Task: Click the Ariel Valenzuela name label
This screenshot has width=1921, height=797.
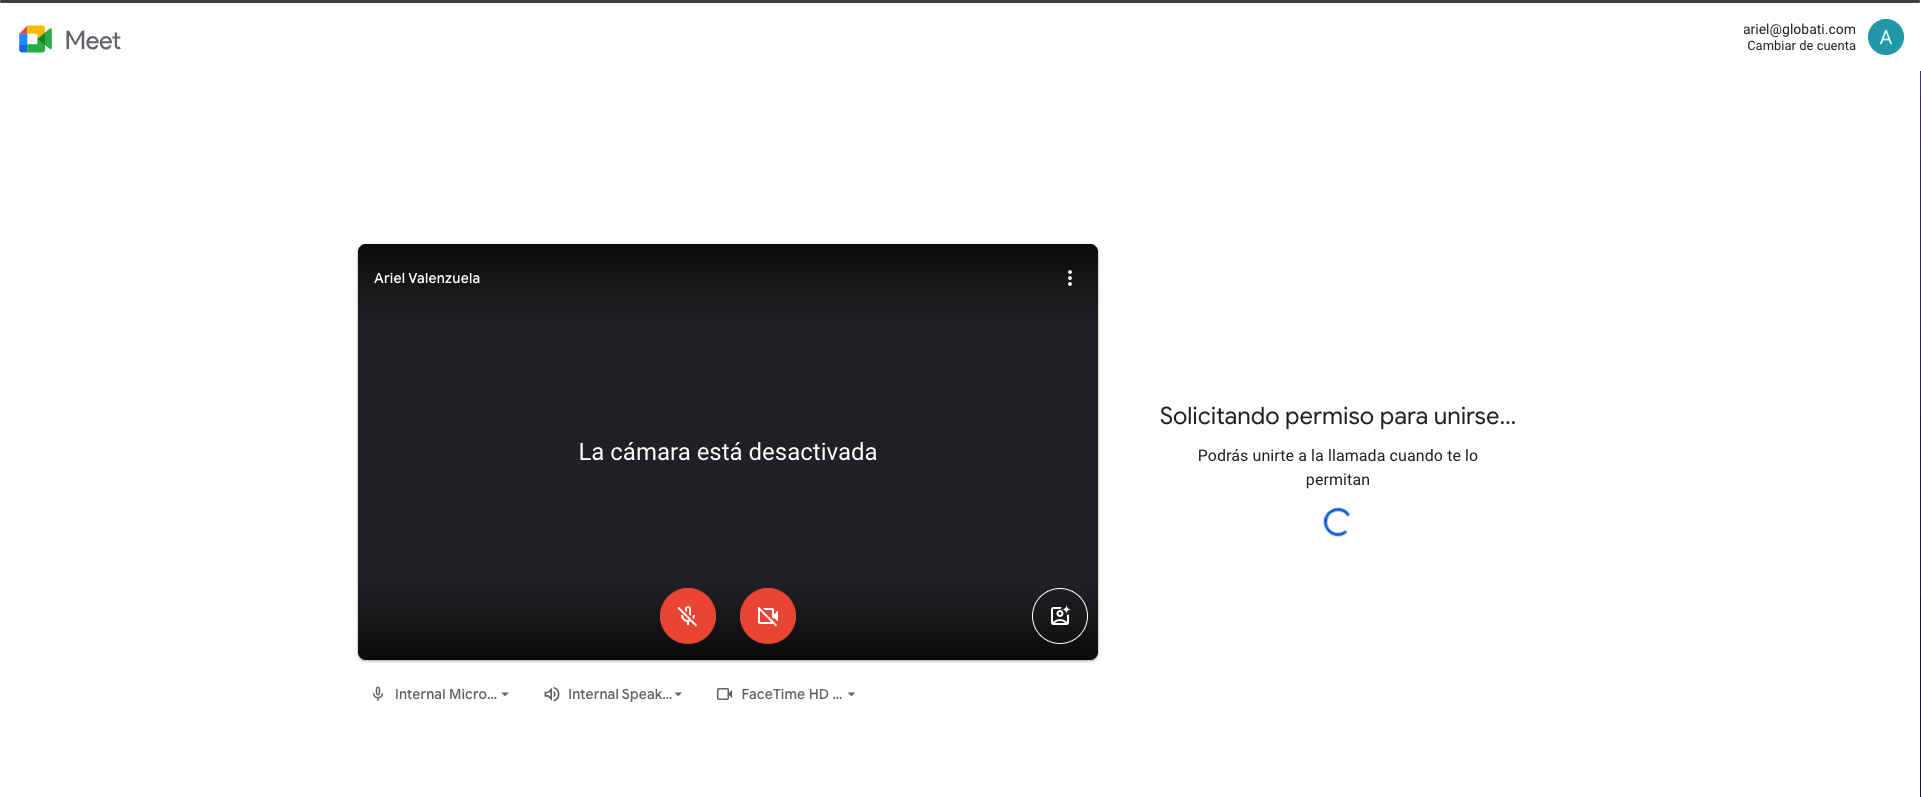Action: 427,278
